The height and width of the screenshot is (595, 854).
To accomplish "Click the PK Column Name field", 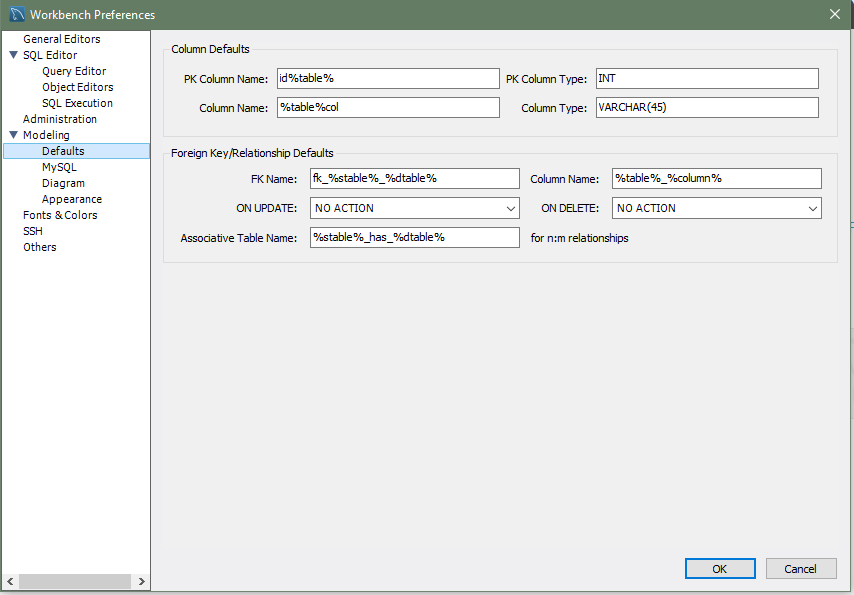I will click(x=388, y=78).
